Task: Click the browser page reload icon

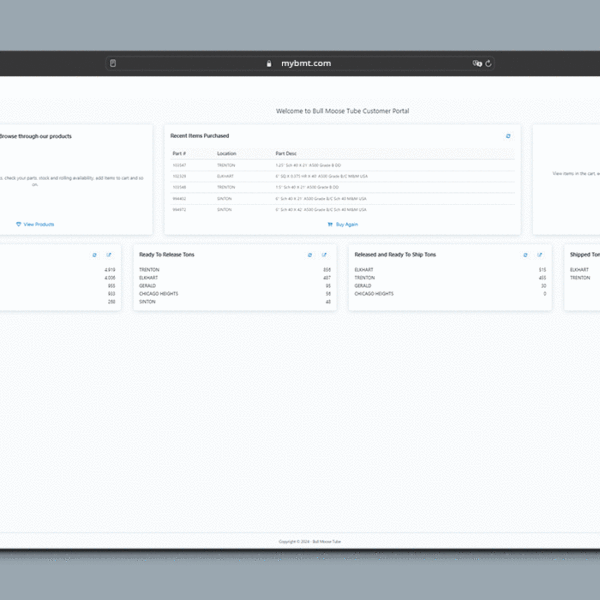Action: [x=489, y=63]
